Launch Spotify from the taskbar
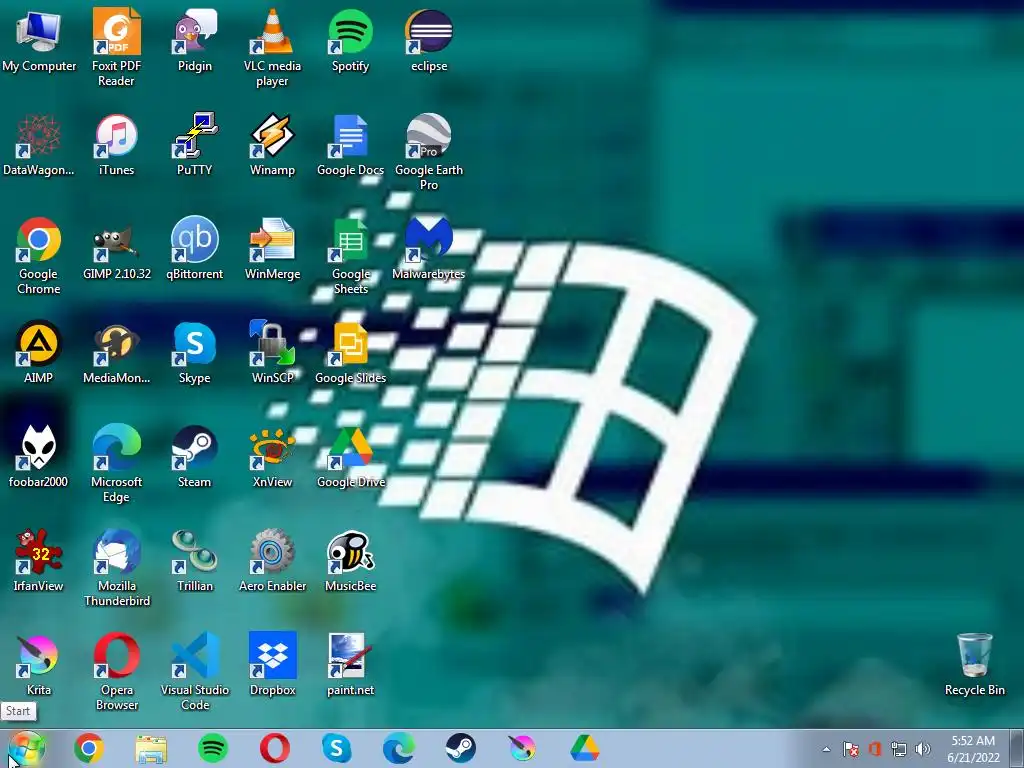Image resolution: width=1024 pixels, height=768 pixels. 213,748
